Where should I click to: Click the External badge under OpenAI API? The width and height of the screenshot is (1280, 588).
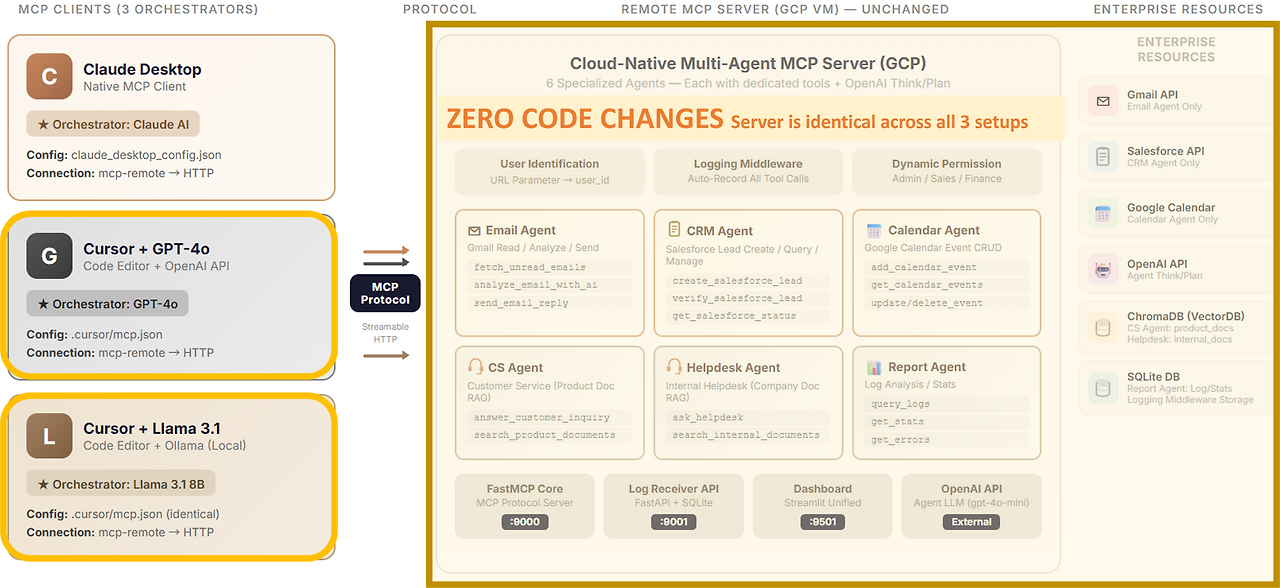[x=971, y=522]
